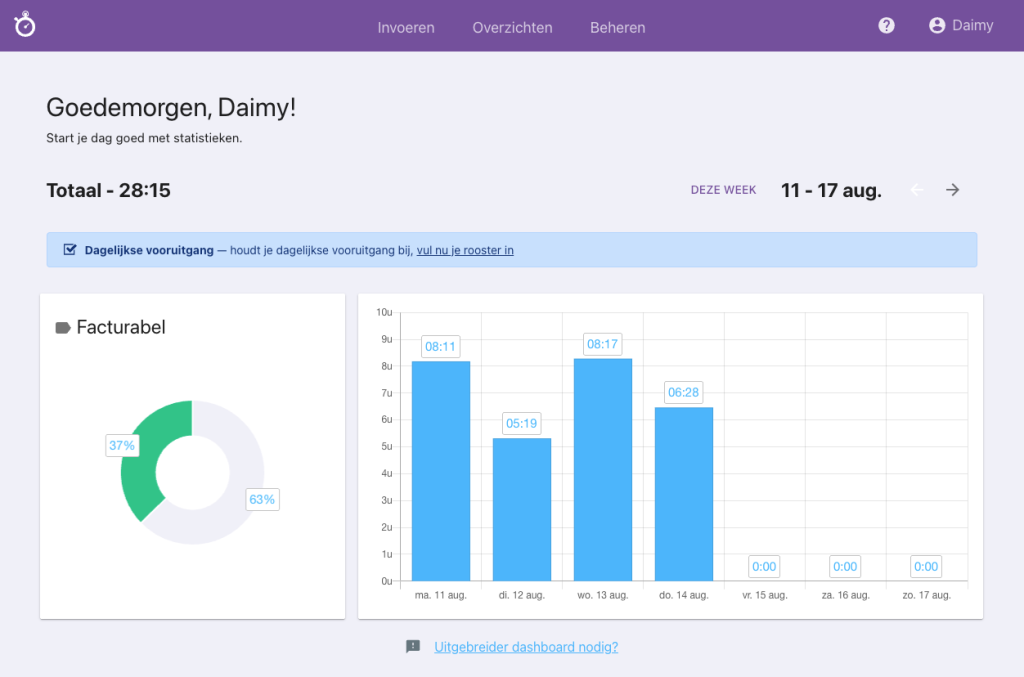The image size is (1024, 677).
Task: Click the '11 - 17 aug.' date range
Action: (x=831, y=189)
